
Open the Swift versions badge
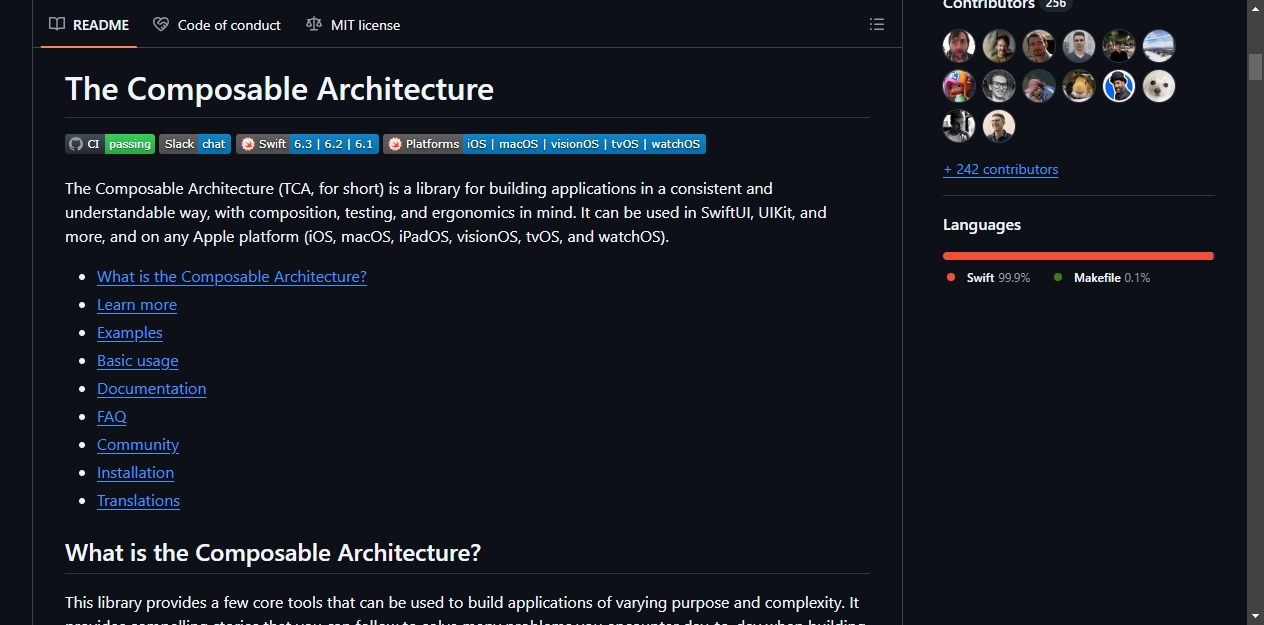coord(307,144)
